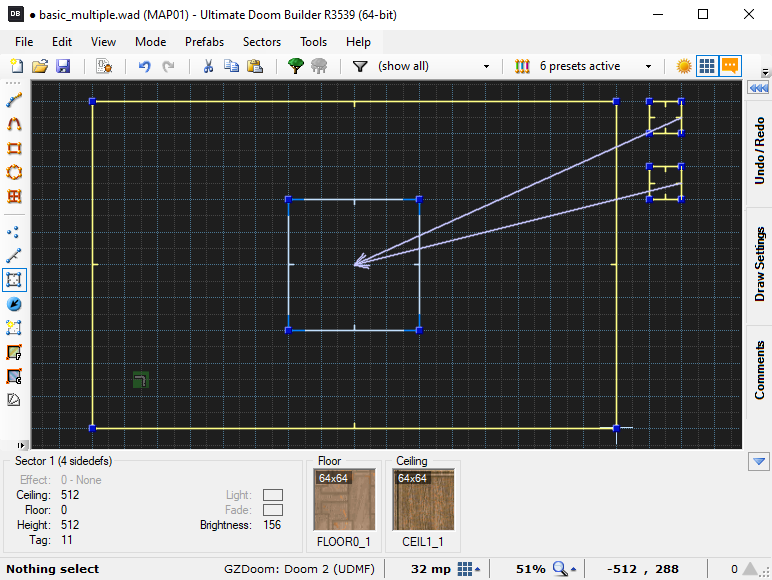The height and width of the screenshot is (580, 772).
Task: Toggle the blue grid rendering button
Action: (707, 66)
